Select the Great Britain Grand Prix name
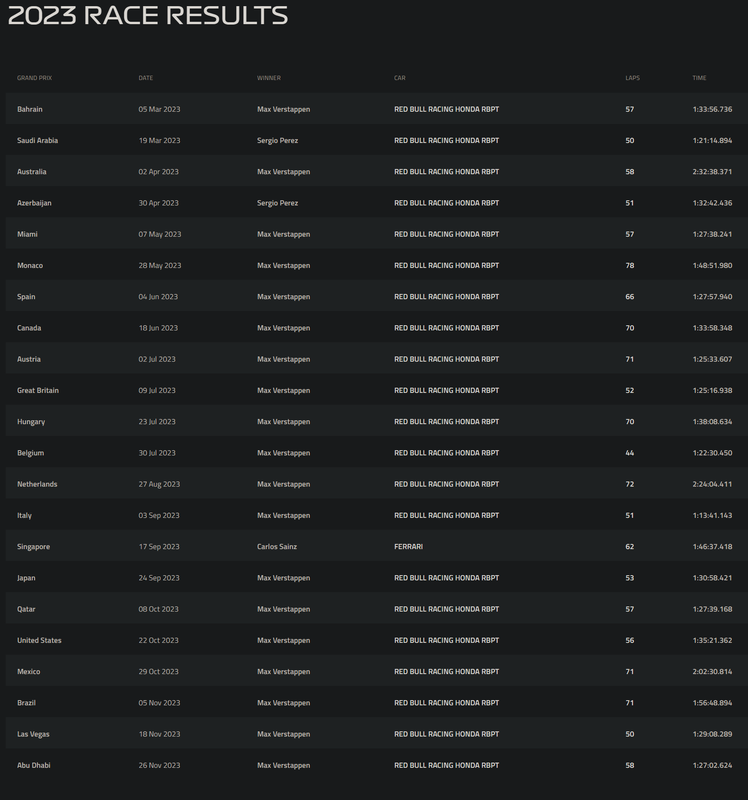 pos(38,390)
